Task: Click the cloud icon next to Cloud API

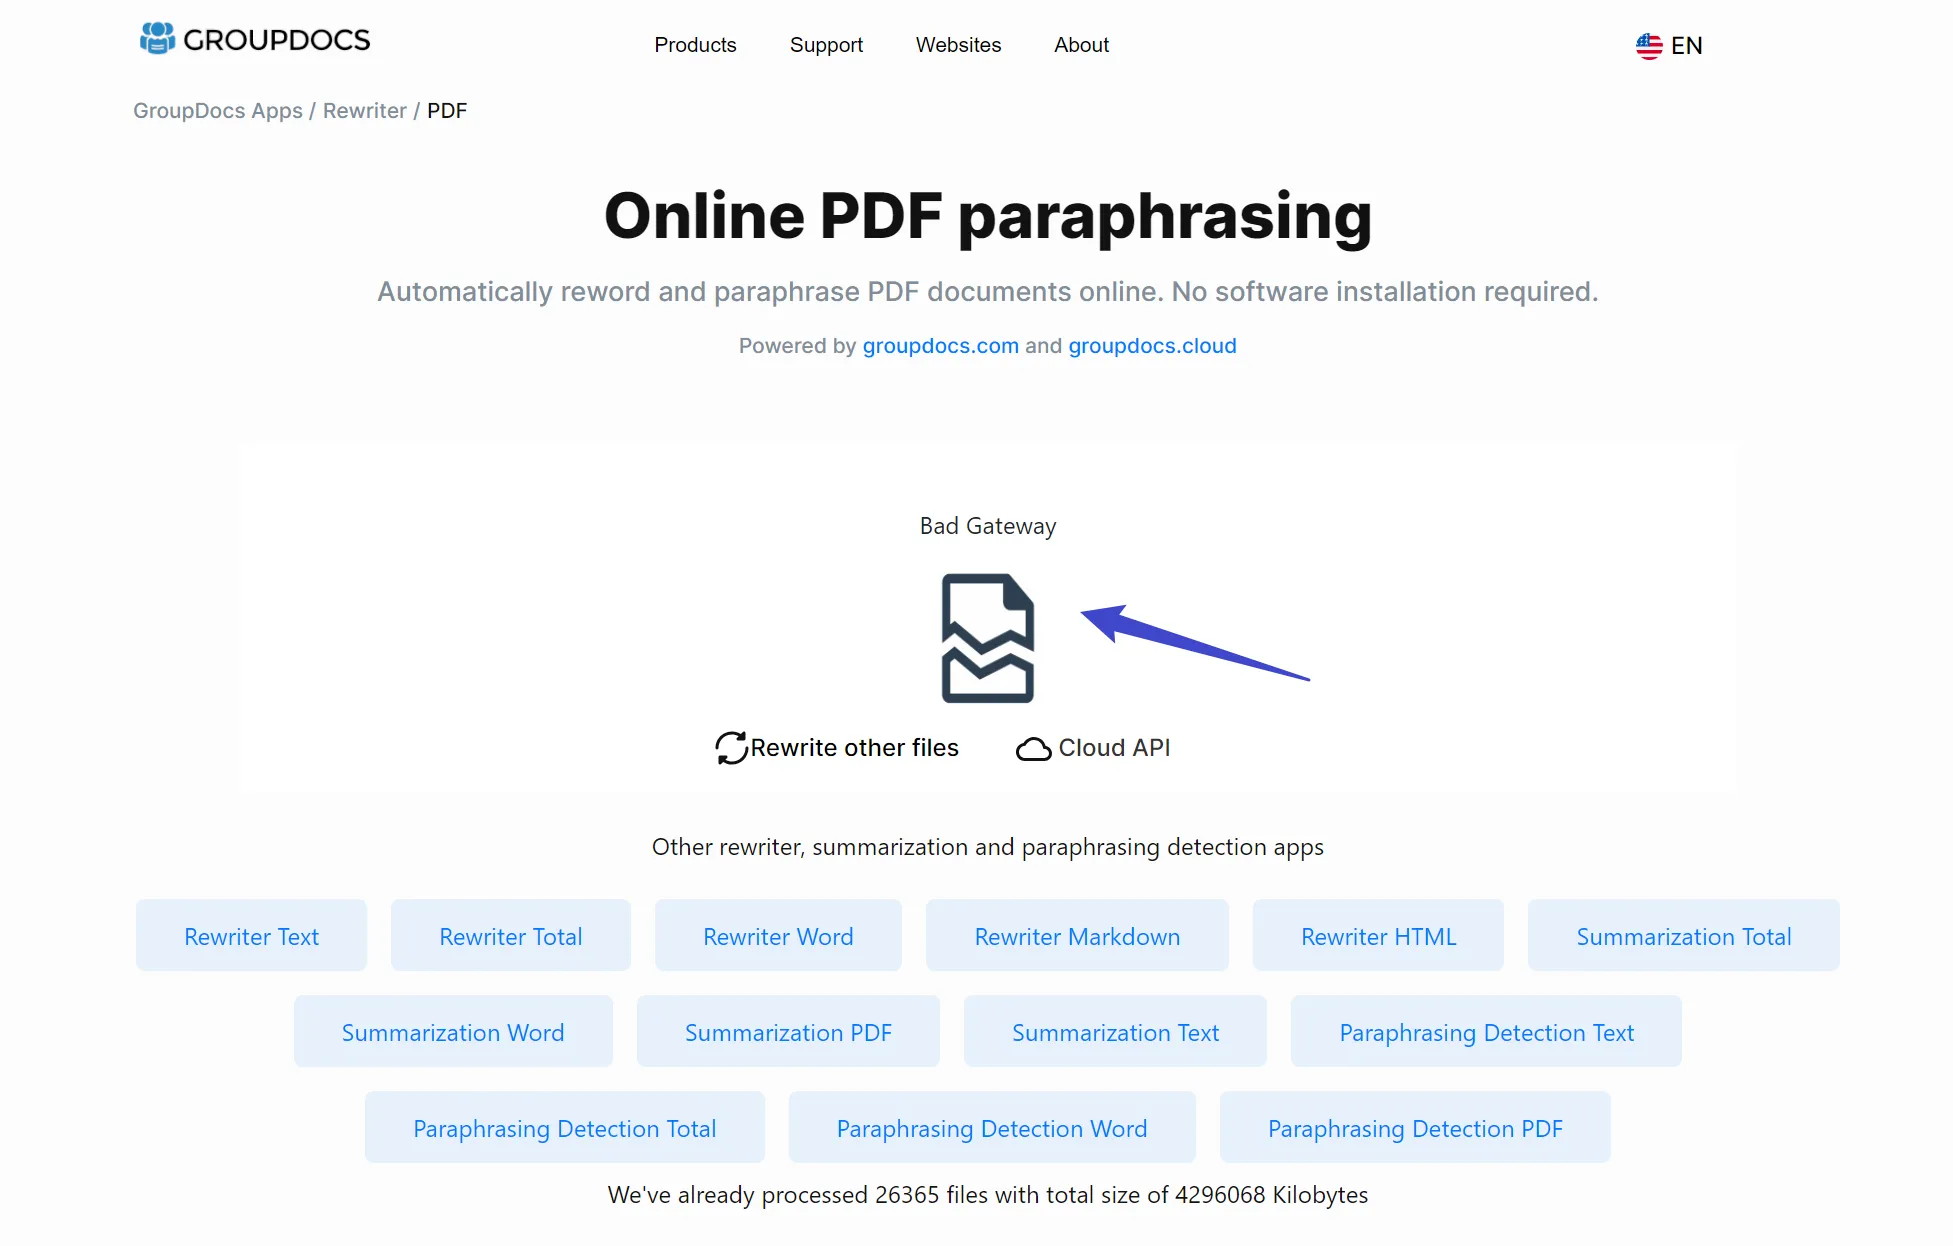Action: [x=1033, y=746]
